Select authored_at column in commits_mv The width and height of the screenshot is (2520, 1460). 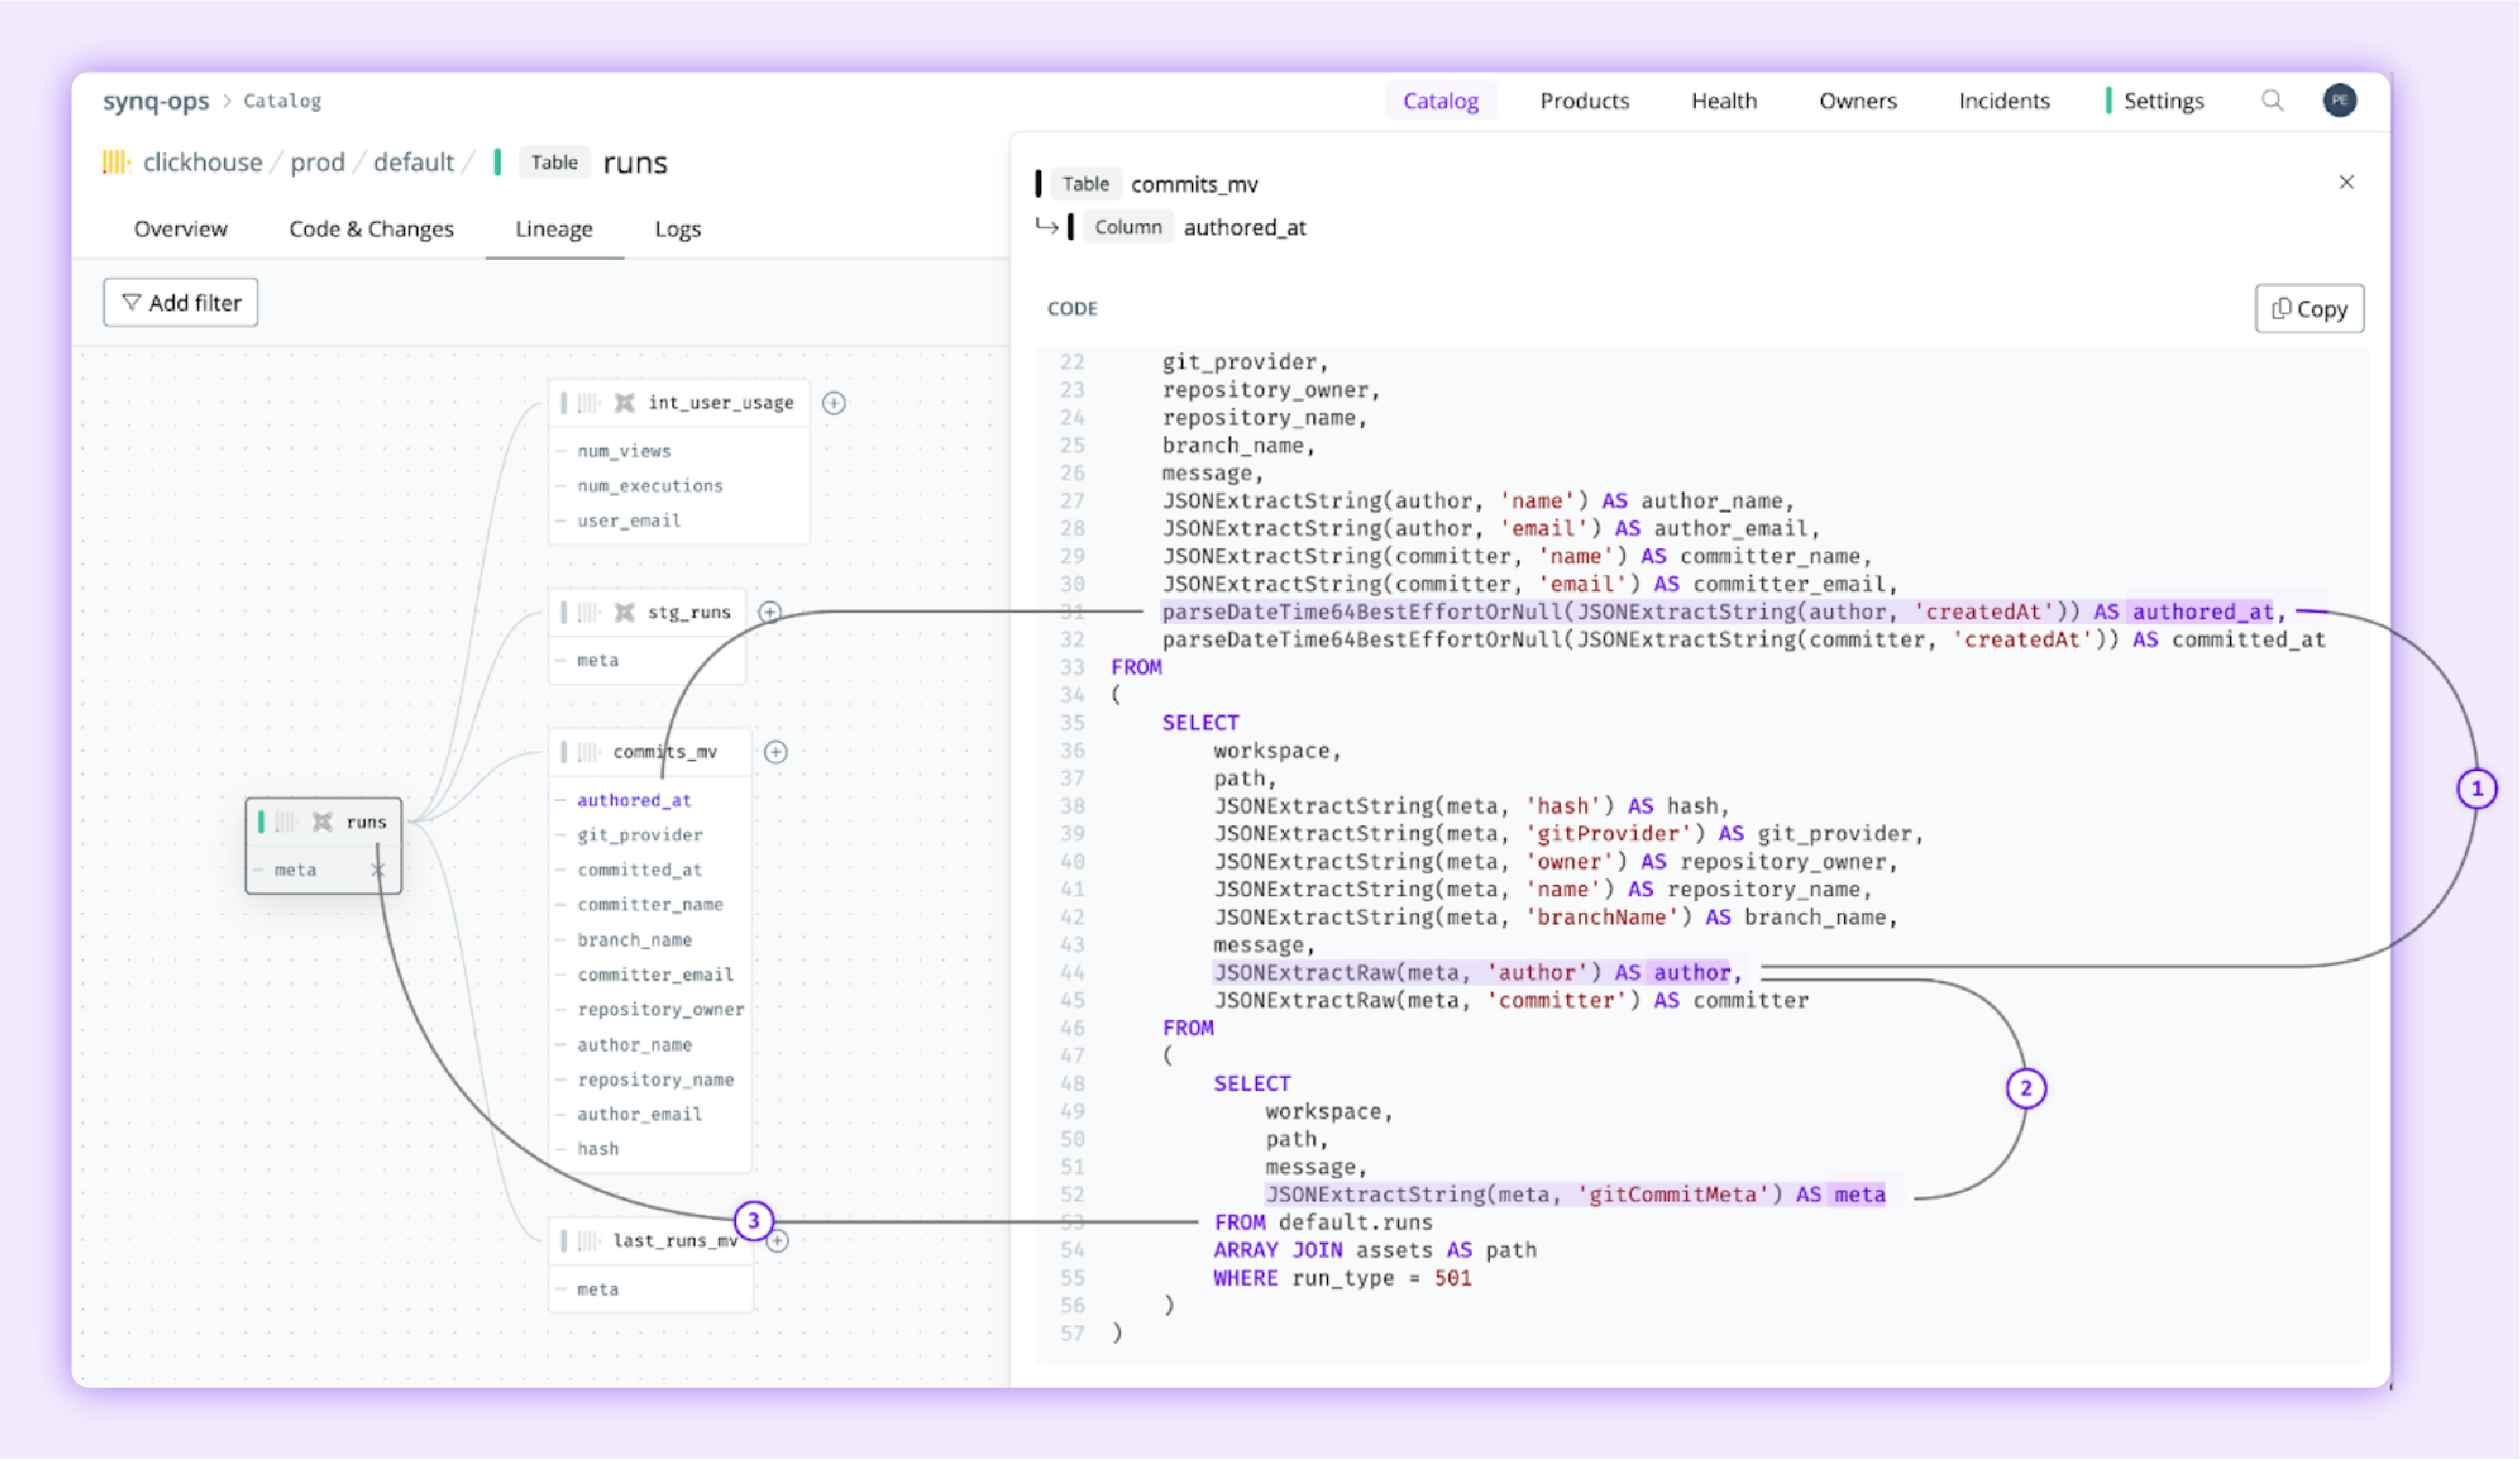click(634, 800)
